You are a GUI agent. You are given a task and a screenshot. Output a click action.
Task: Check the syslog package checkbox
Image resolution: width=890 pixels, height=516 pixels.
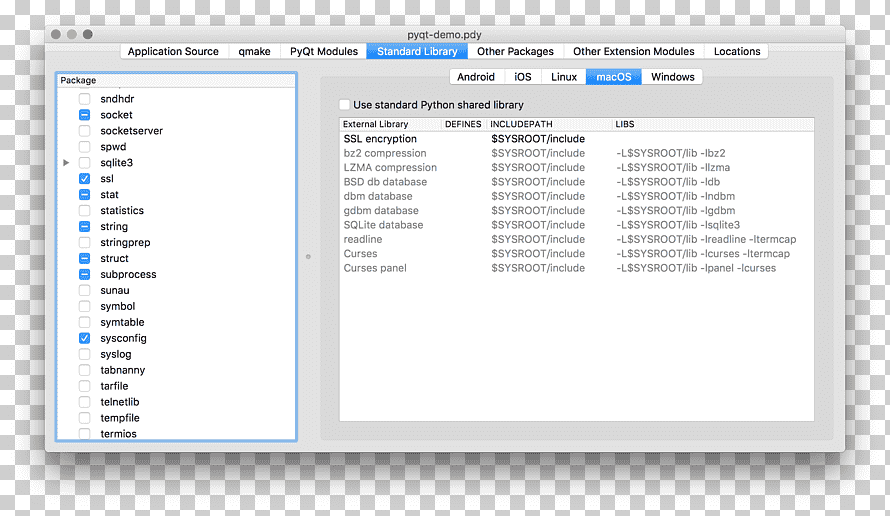[85, 354]
